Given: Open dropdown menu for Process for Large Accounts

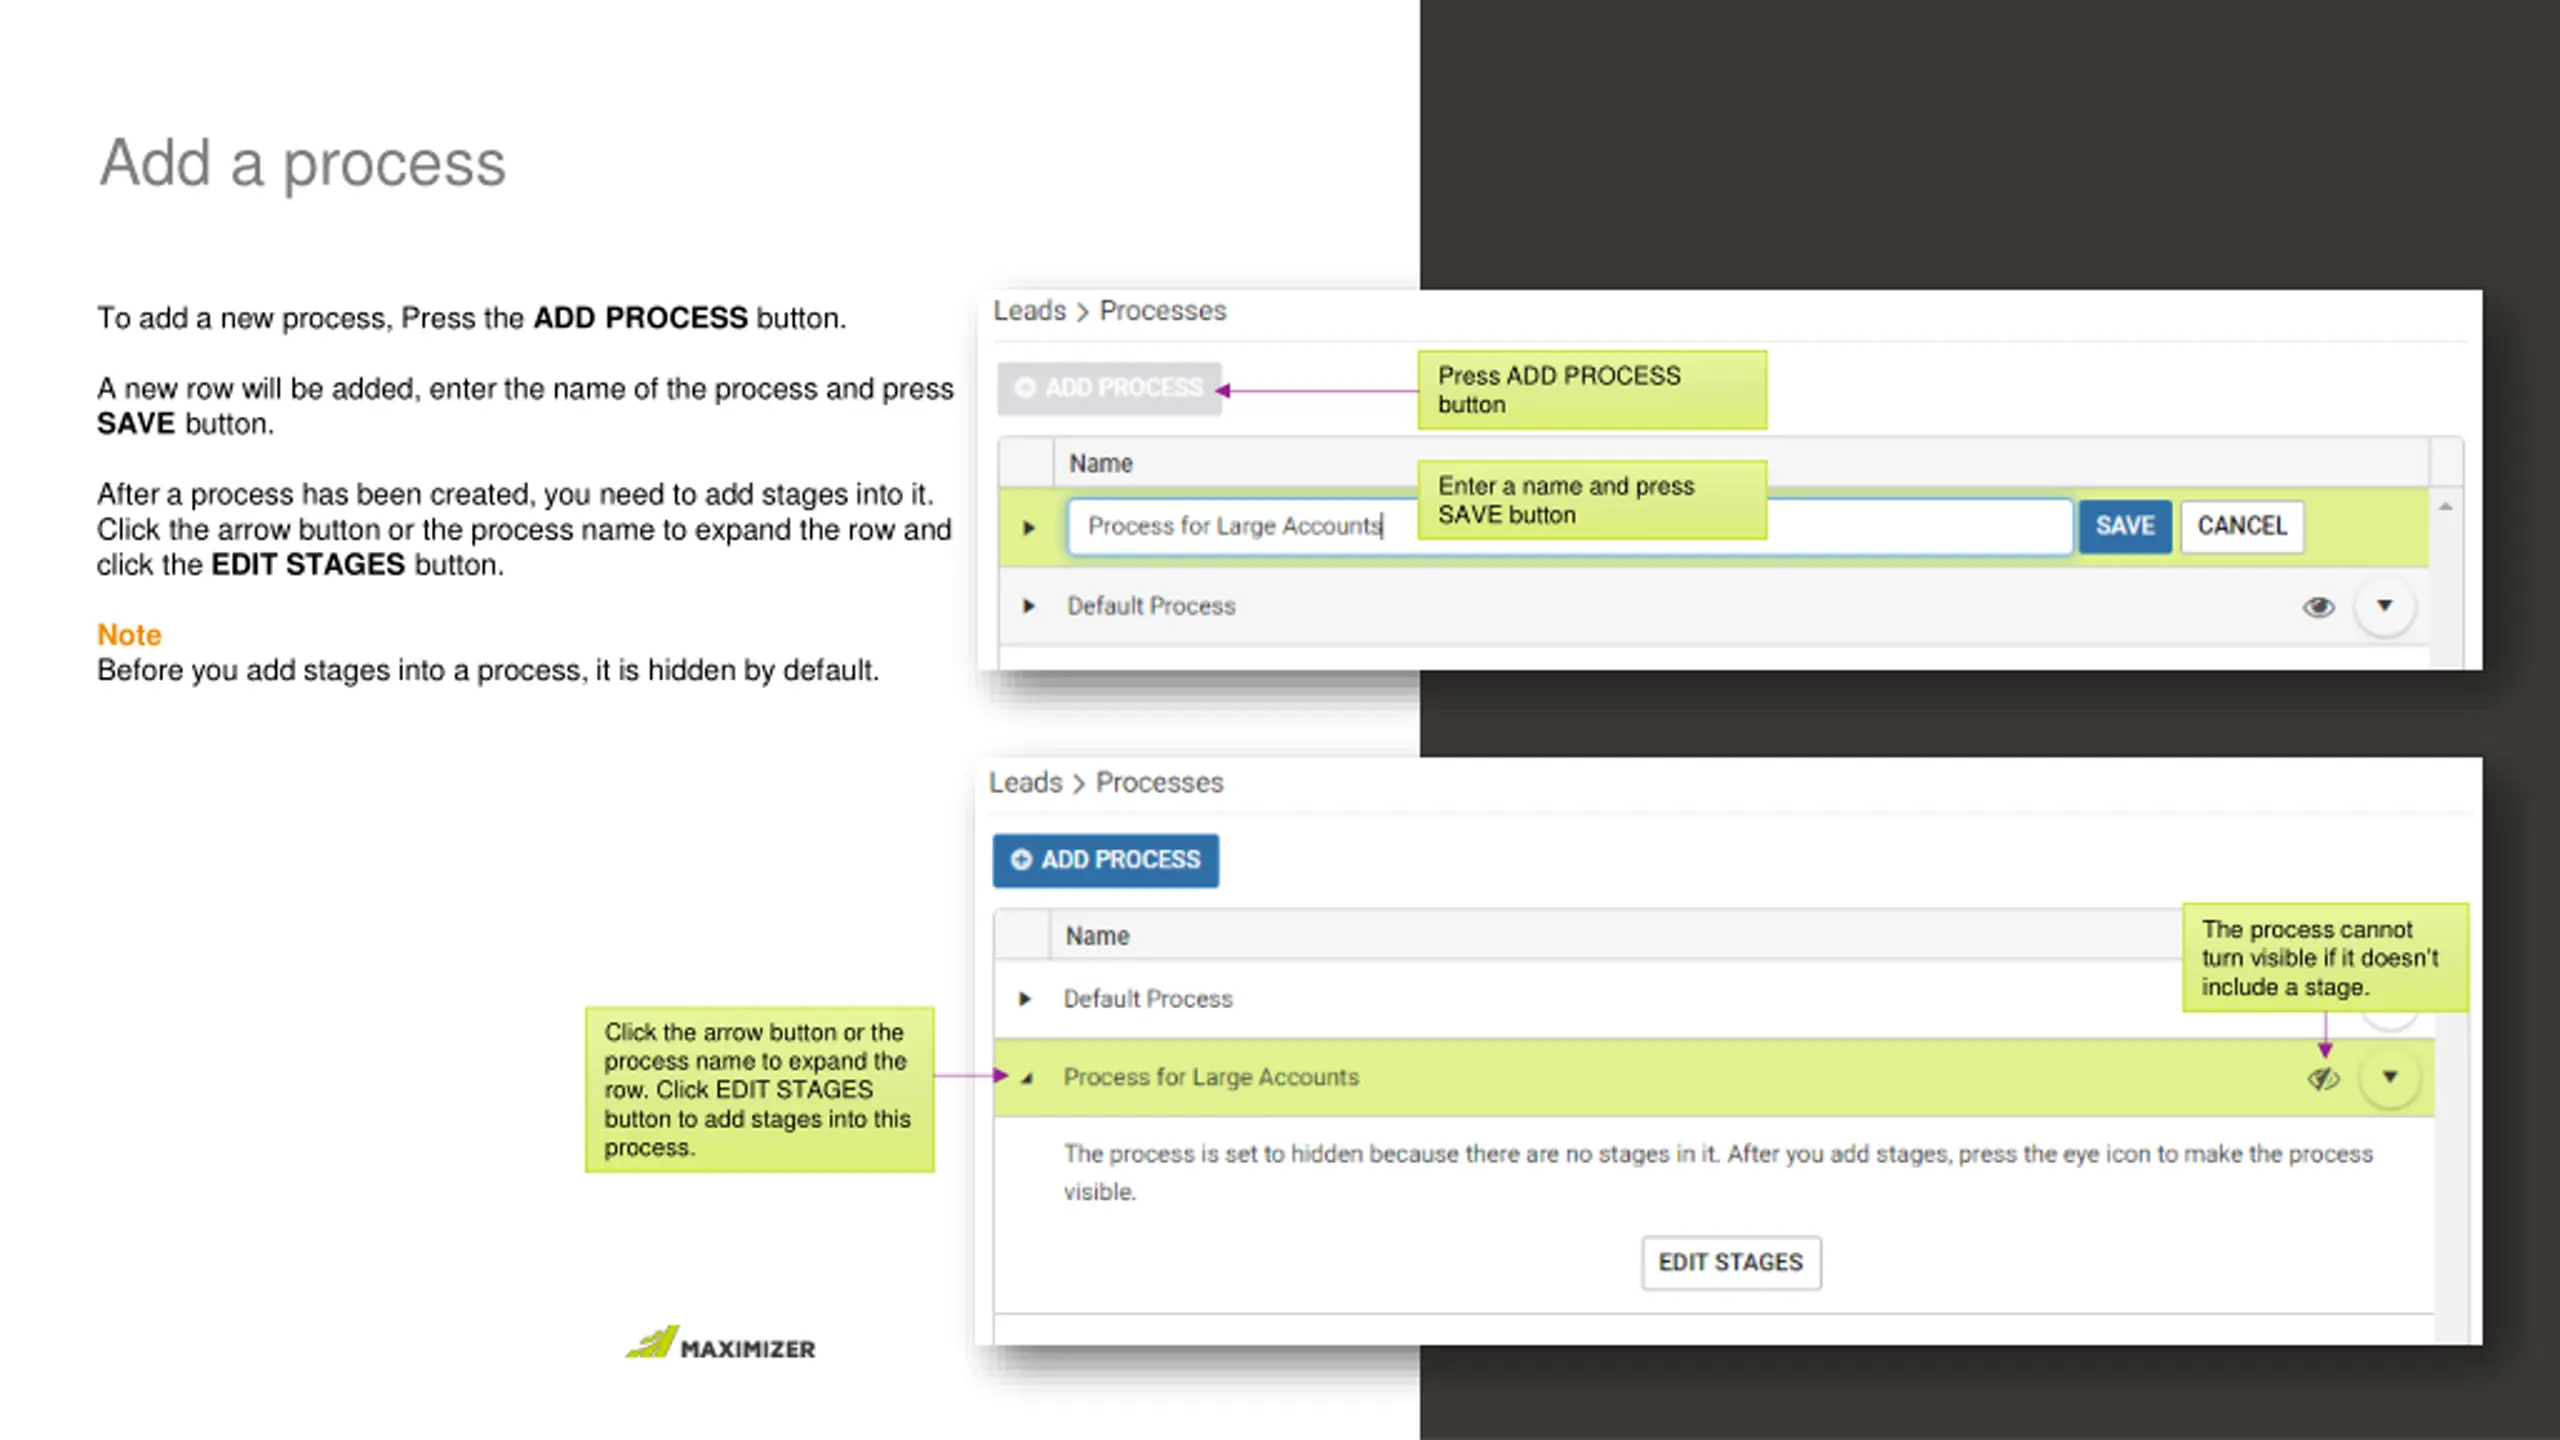Looking at the screenshot, I should coord(2390,1077).
